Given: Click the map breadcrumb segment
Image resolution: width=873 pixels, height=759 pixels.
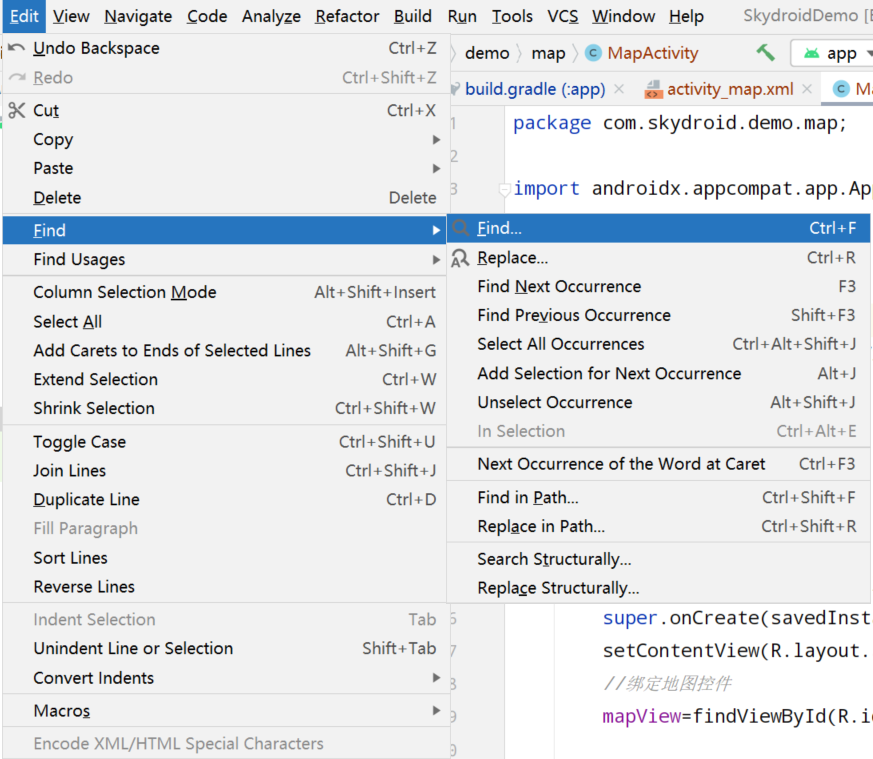Looking at the screenshot, I should [x=548, y=53].
